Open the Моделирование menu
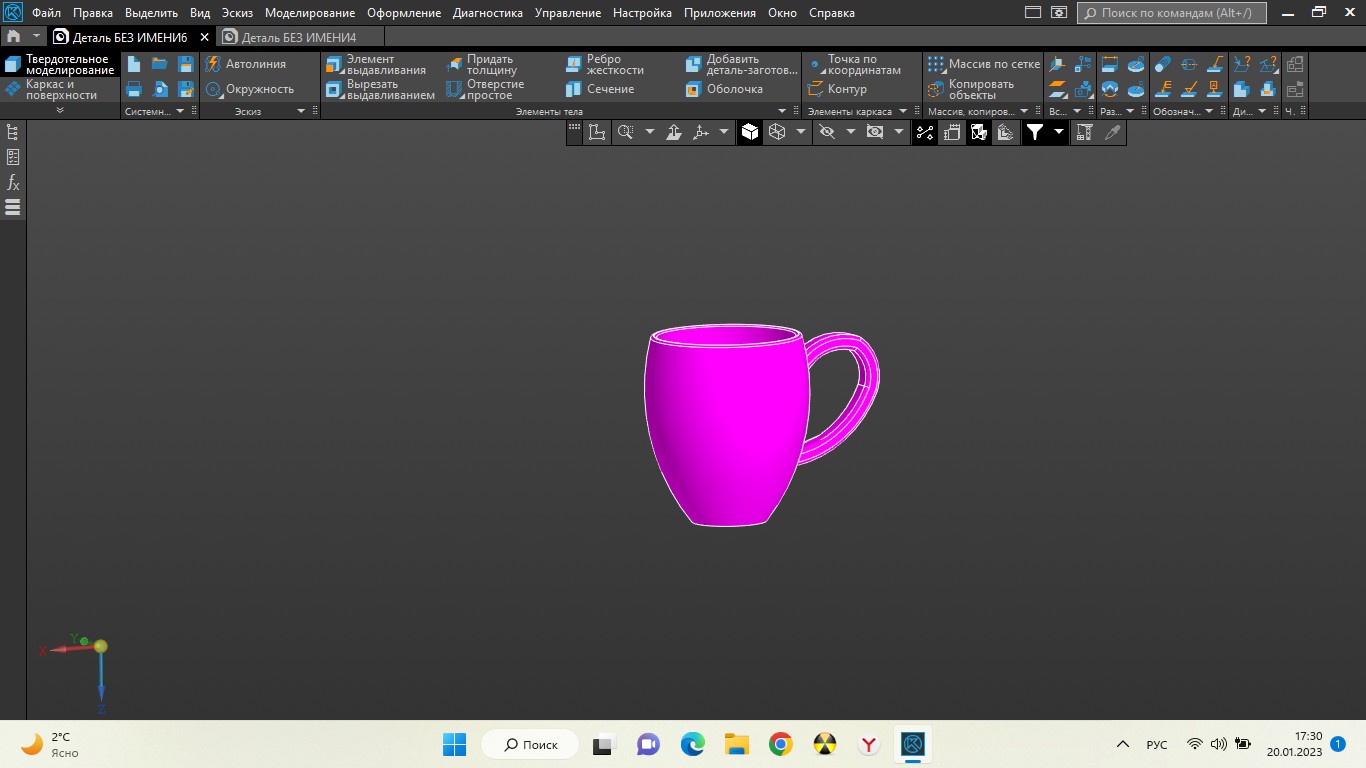This screenshot has height=768, width=1366. 309,13
